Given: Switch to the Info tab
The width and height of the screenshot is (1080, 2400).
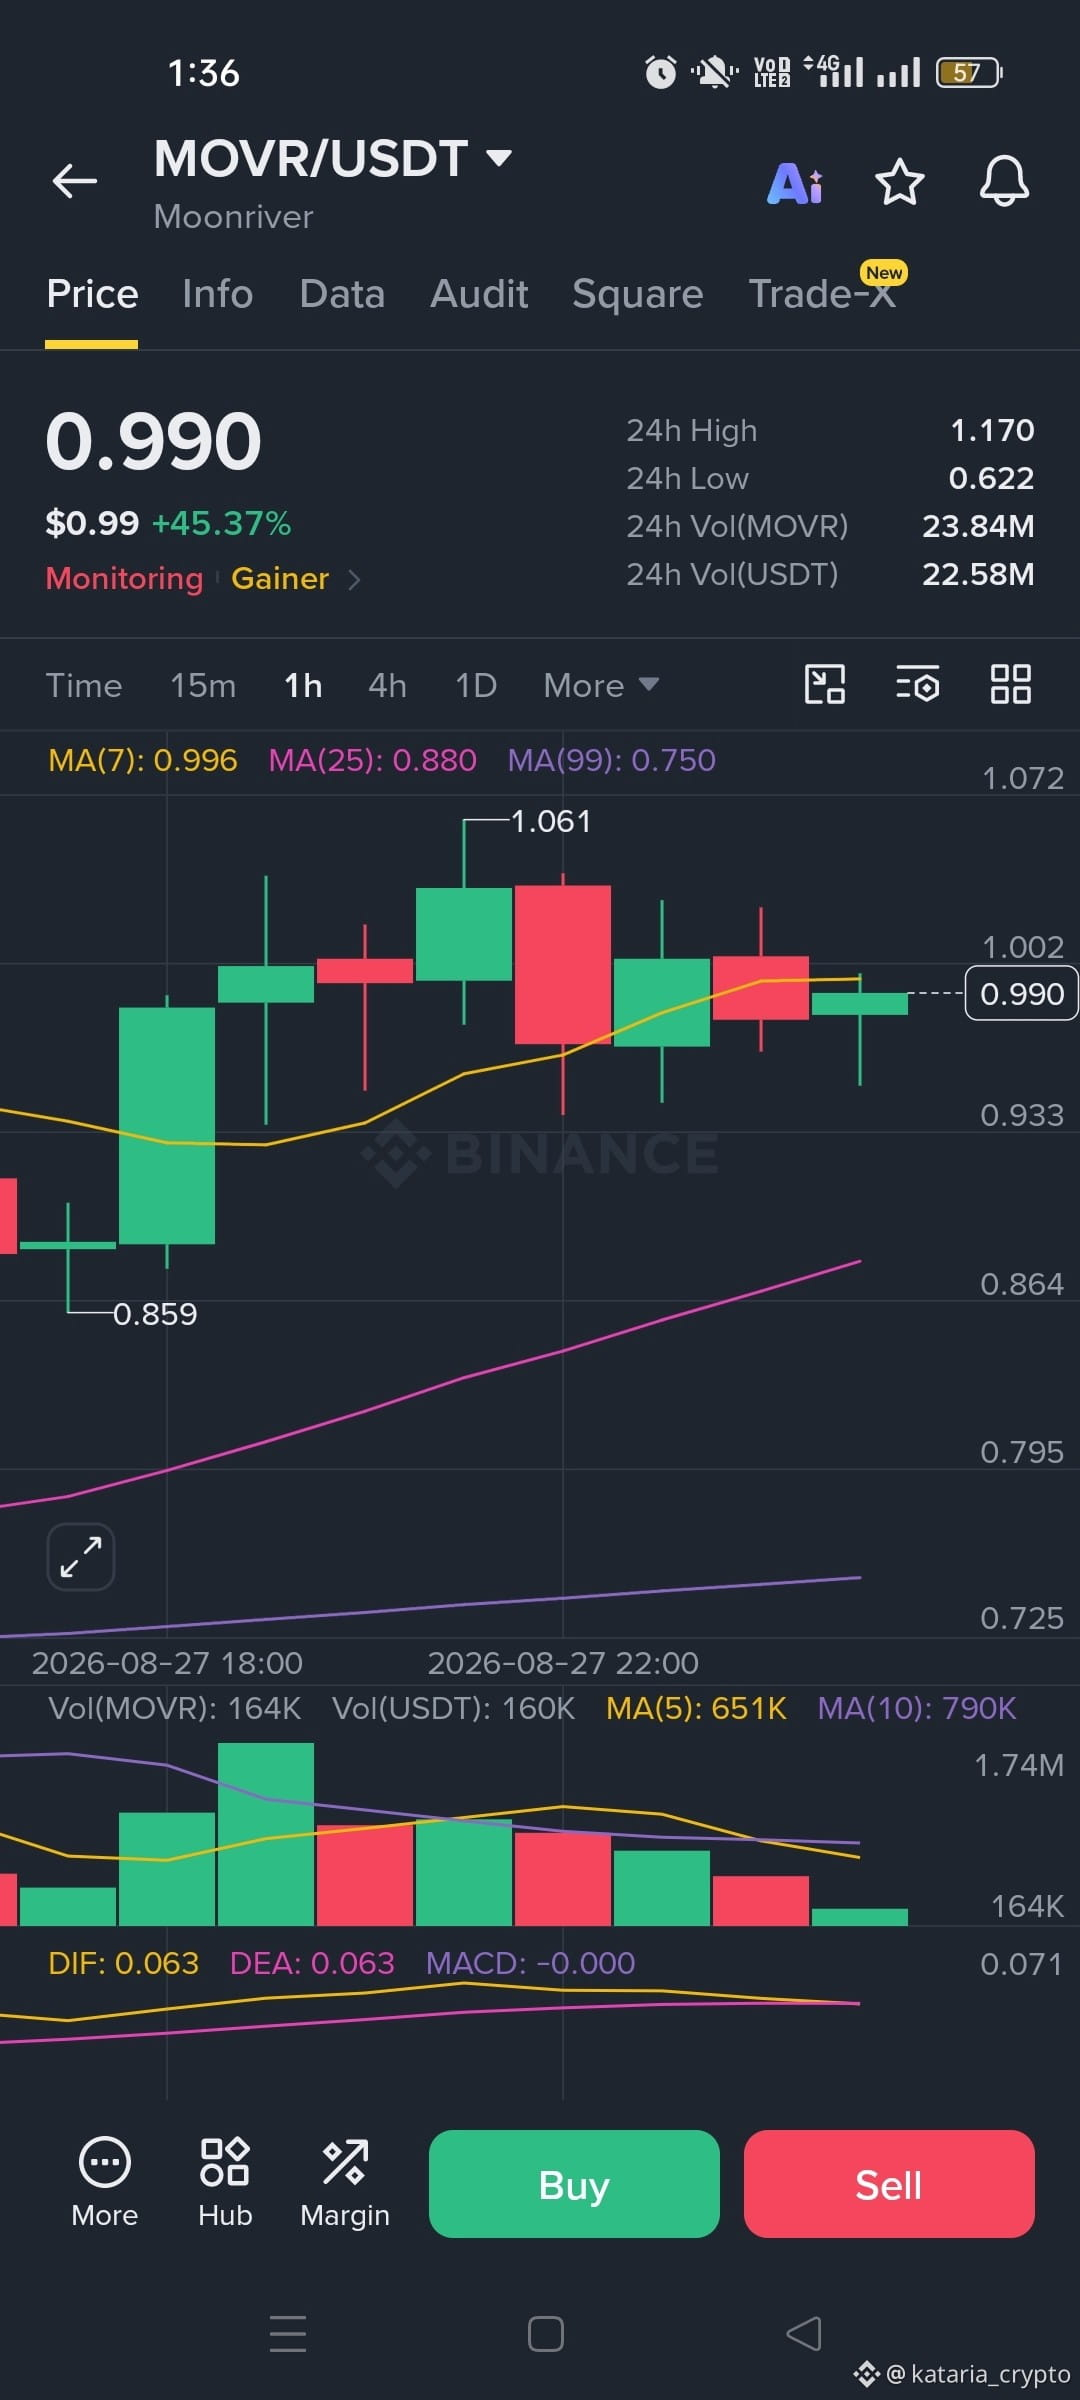Looking at the screenshot, I should tap(217, 294).
